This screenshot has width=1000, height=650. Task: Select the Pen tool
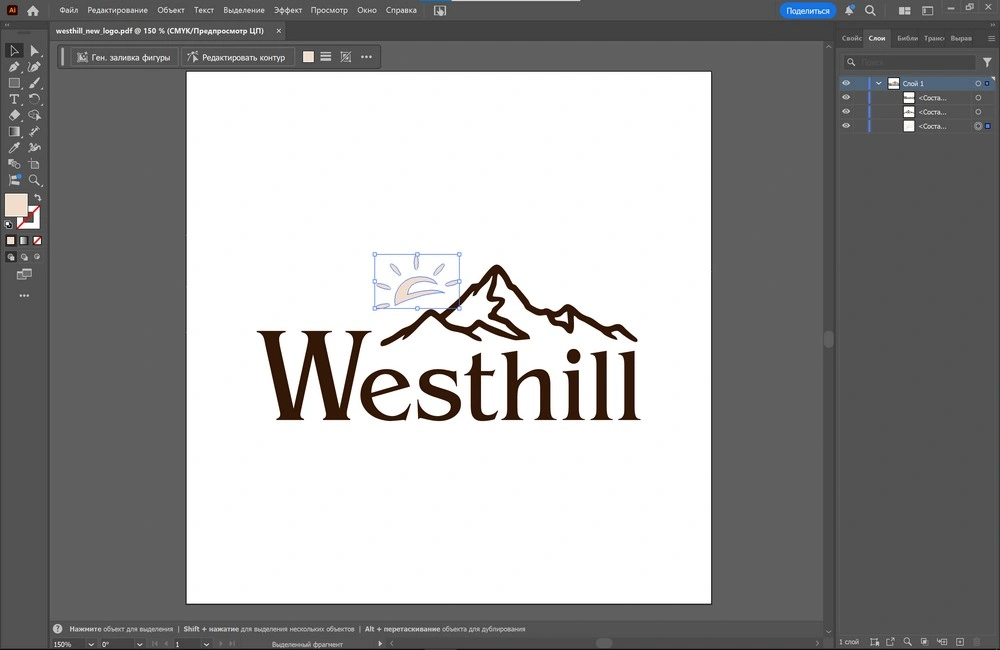pos(15,67)
